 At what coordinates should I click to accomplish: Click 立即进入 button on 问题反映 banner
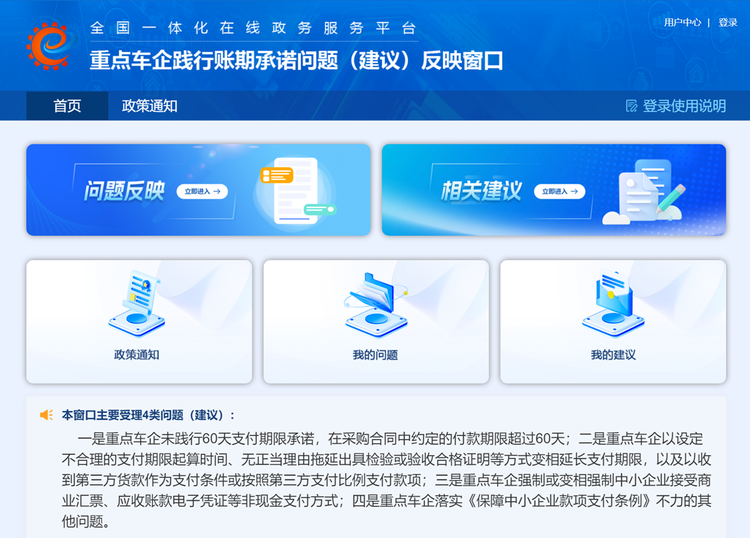point(202,191)
